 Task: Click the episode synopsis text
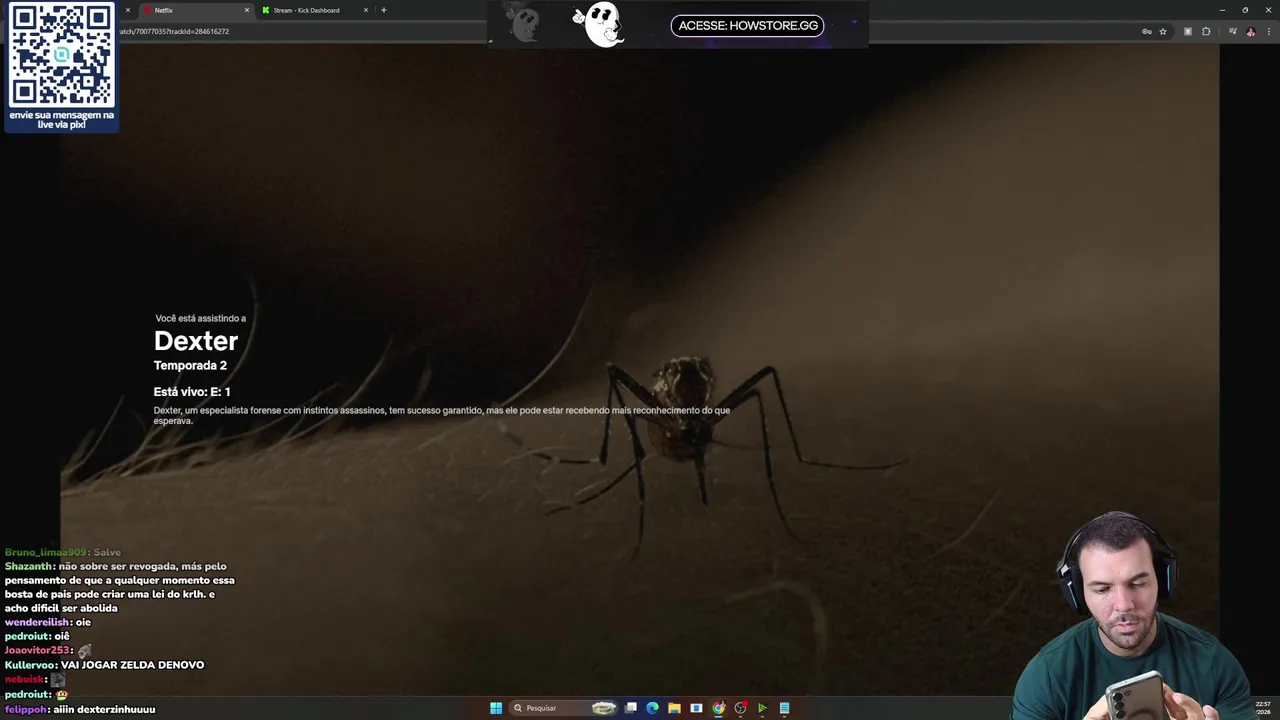coord(441,415)
